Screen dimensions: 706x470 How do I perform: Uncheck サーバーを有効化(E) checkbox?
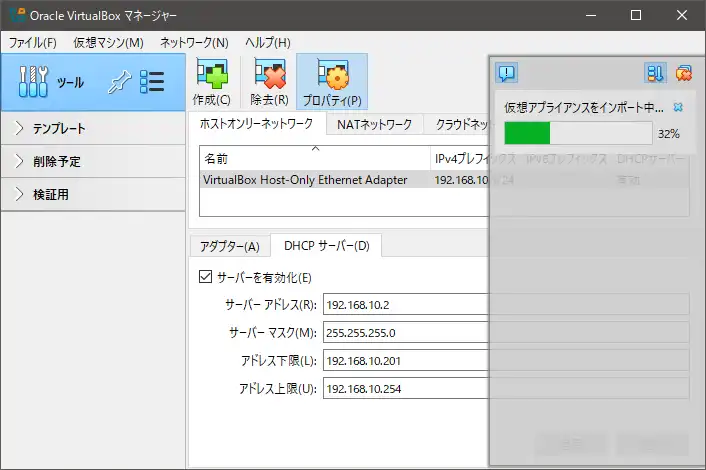(206, 277)
